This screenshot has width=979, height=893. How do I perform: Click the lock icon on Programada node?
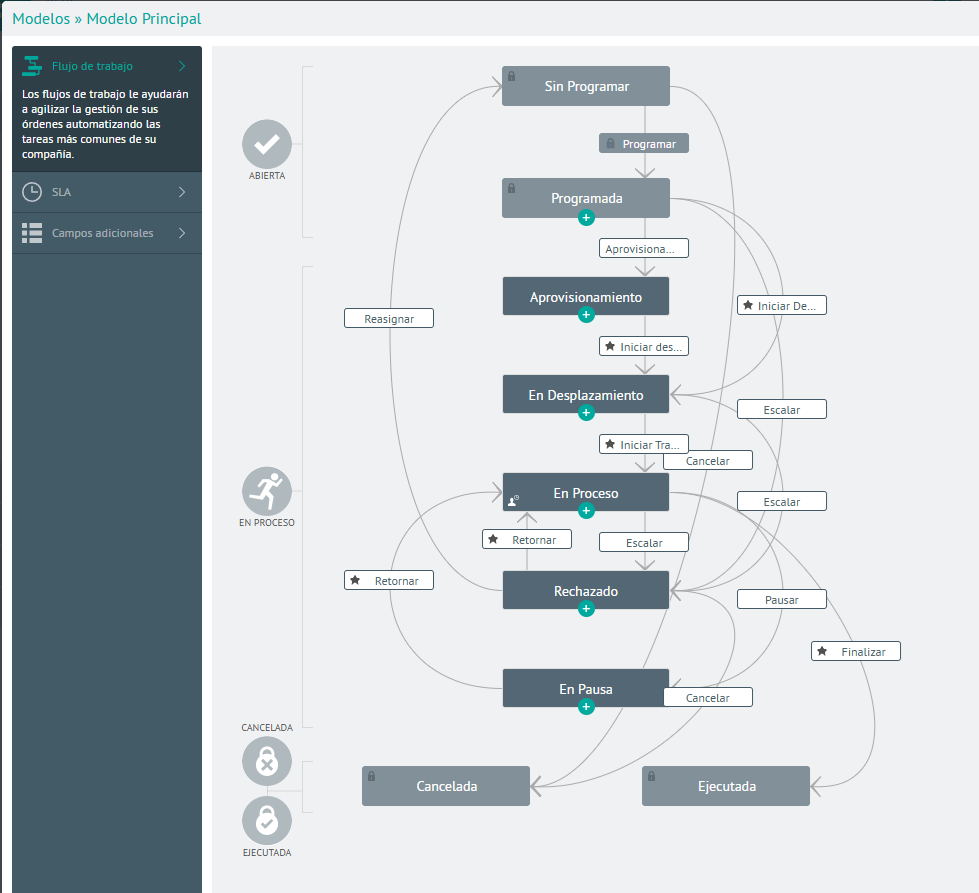click(511, 188)
